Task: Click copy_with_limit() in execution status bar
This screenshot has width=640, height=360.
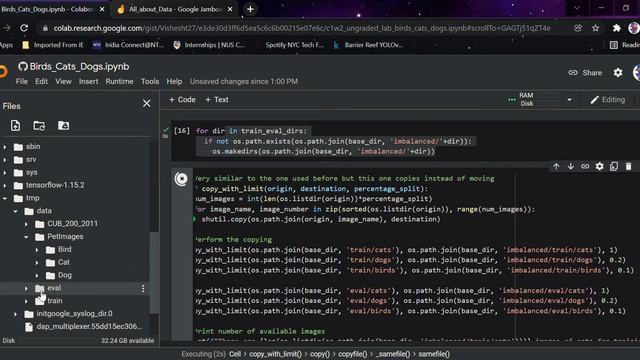Action: coord(276,354)
